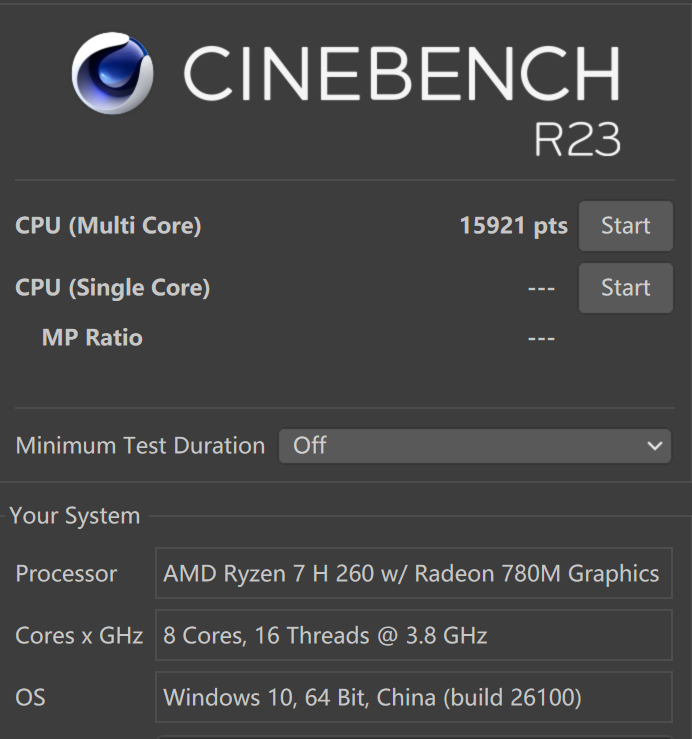Screen dimensions: 692x739
Task: Click the Cinebench sphere logo icon
Action: click(x=113, y=74)
